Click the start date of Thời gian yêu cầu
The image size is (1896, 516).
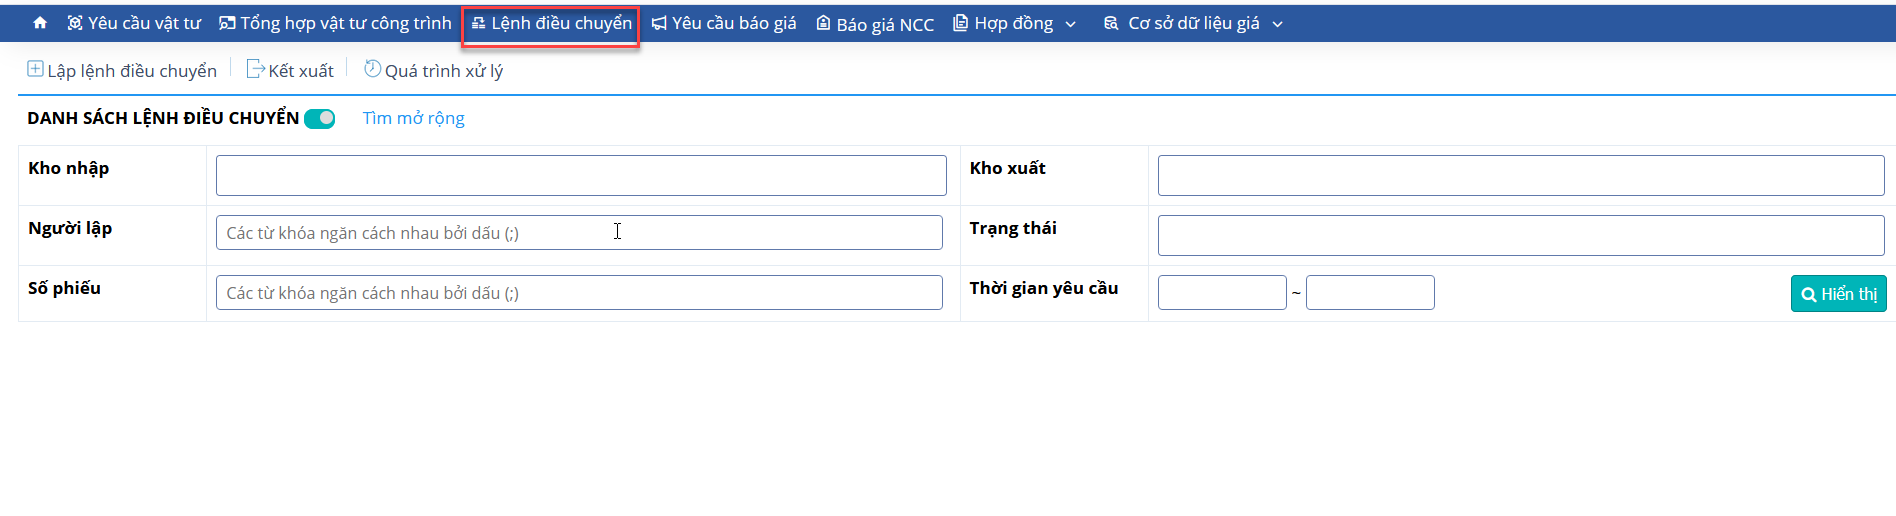[1222, 293]
